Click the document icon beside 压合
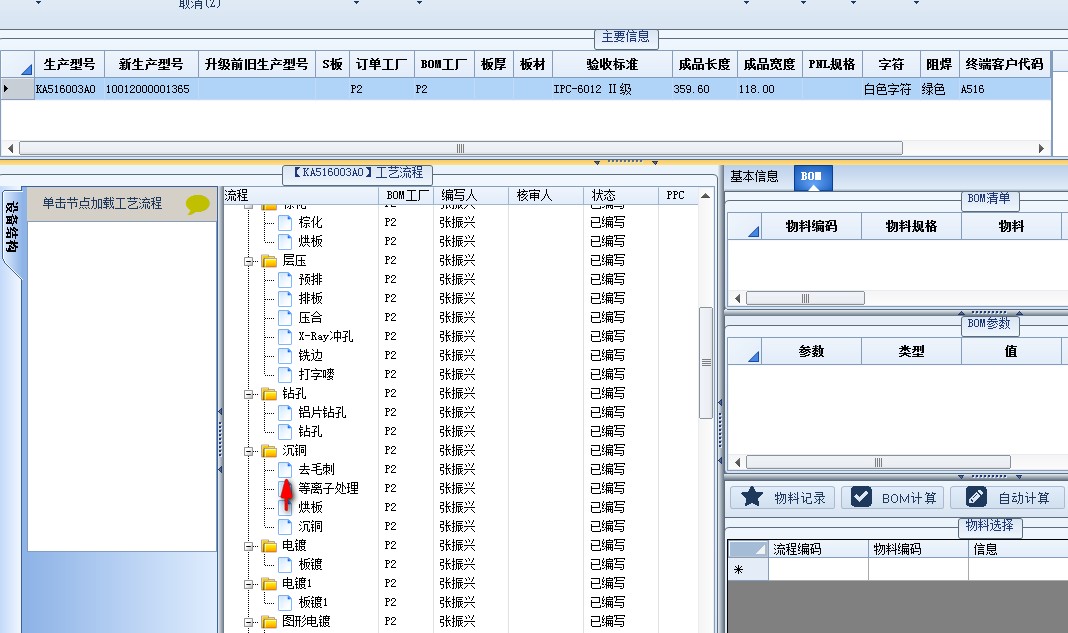This screenshot has height=633, width=1068. point(285,318)
